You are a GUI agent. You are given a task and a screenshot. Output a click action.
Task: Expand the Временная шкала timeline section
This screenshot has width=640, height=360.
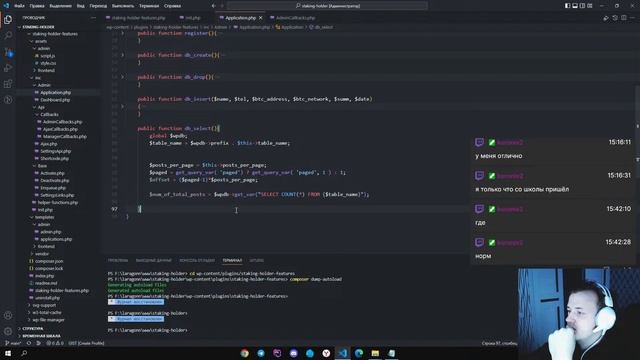pyautogui.click(x=41, y=336)
